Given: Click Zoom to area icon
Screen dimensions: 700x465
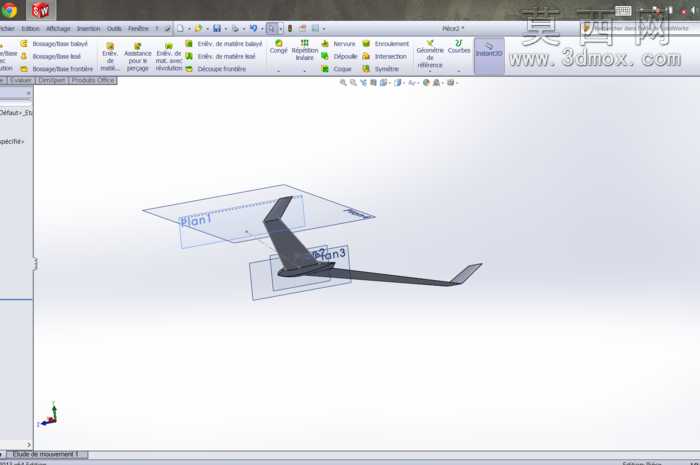Looking at the screenshot, I should 353,83.
